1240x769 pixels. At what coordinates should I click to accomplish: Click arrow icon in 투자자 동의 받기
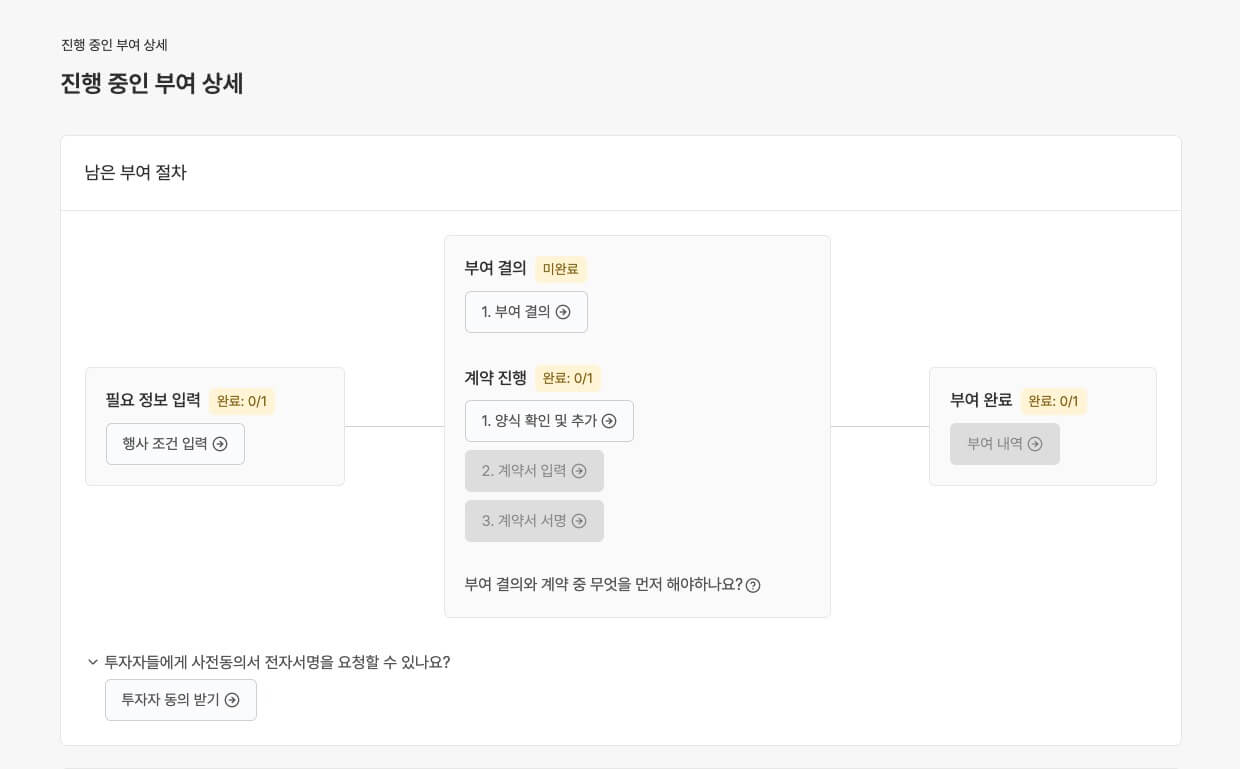pos(232,700)
